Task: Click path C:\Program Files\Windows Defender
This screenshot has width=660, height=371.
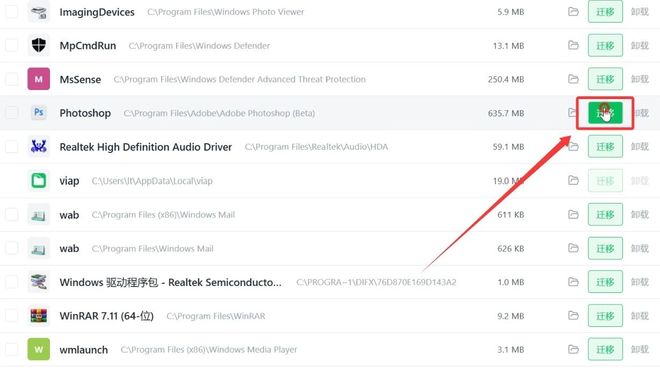Action: (199, 45)
